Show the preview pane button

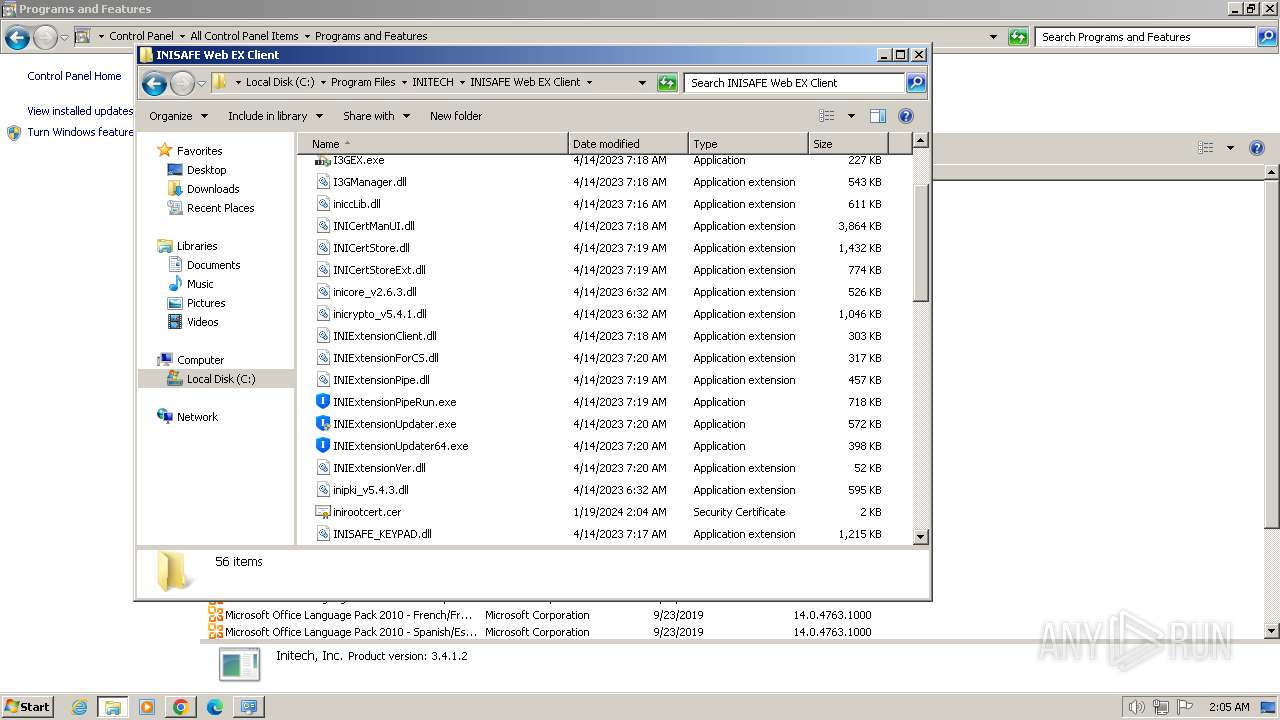[878, 116]
